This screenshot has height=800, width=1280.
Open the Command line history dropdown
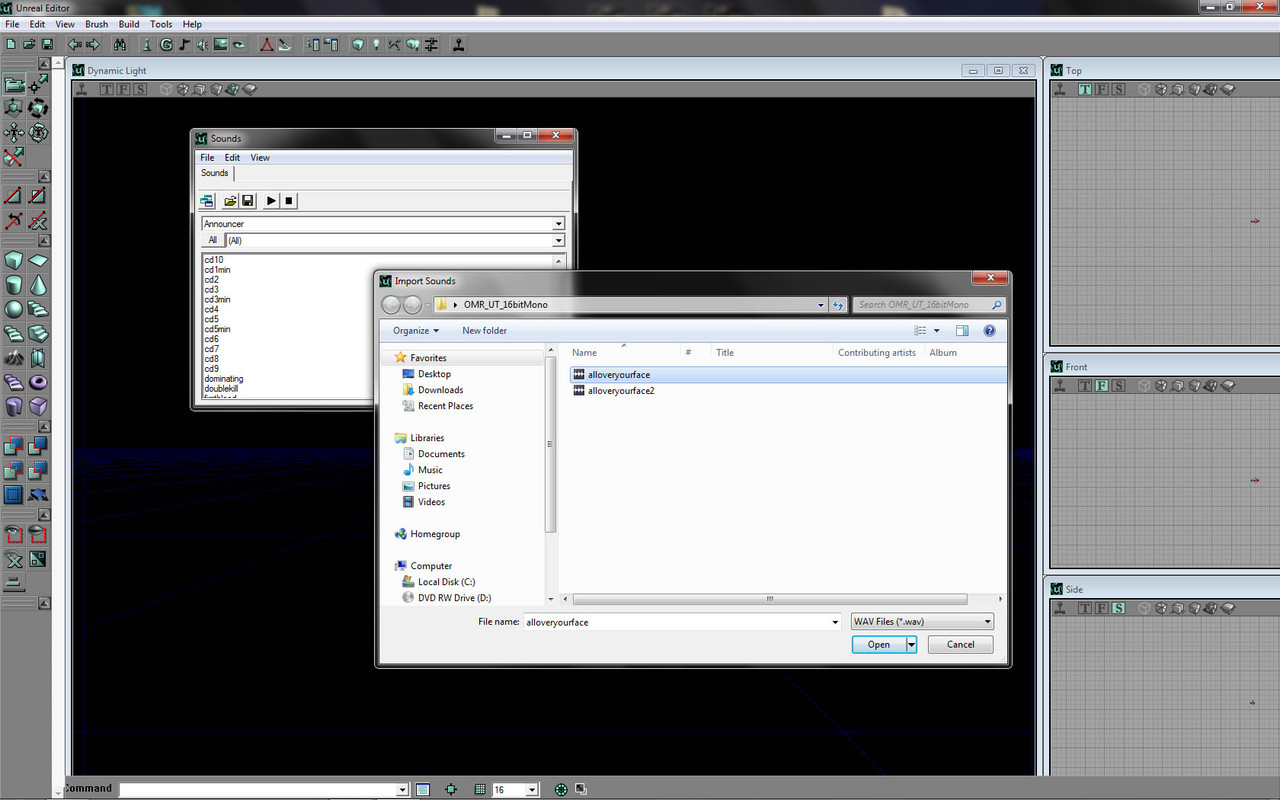[x=402, y=790]
